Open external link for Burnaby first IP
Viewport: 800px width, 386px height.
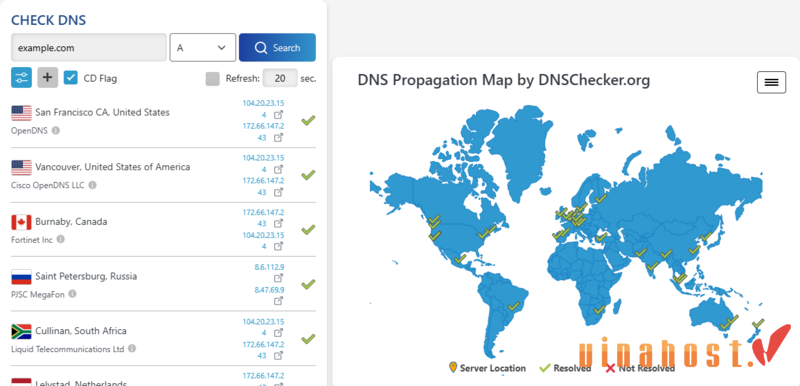278,223
